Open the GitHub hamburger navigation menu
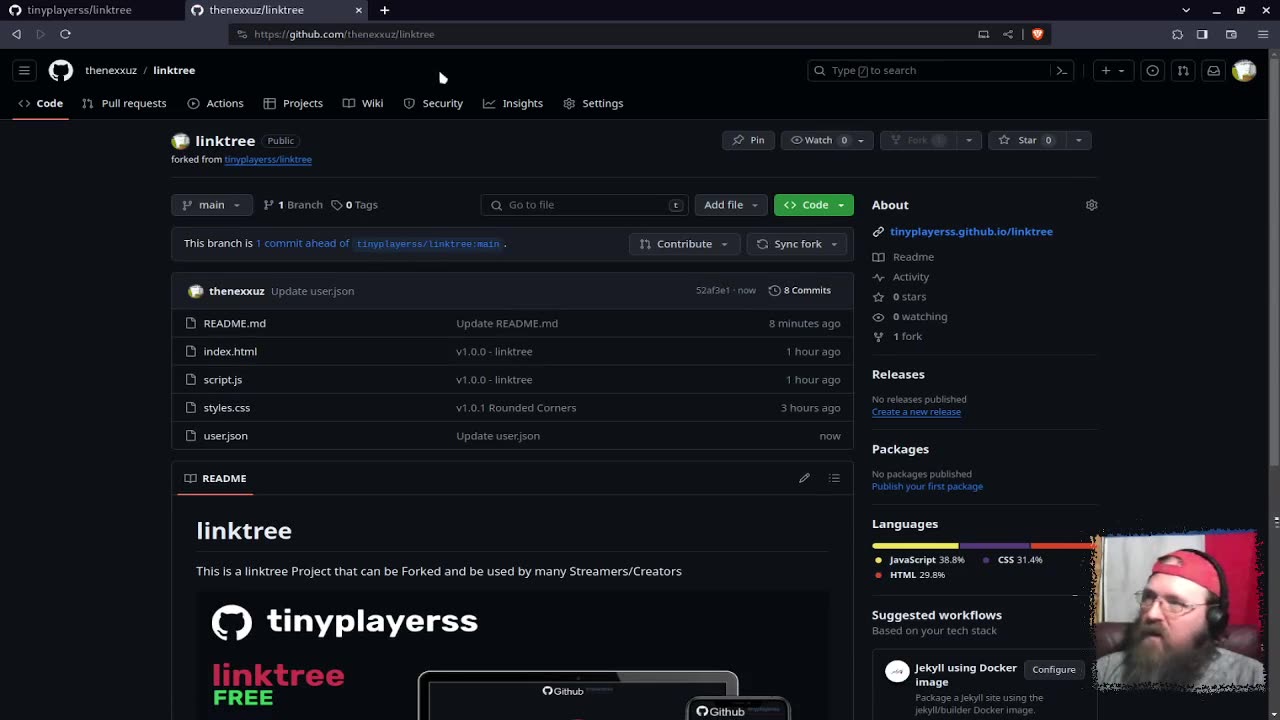 point(24,70)
